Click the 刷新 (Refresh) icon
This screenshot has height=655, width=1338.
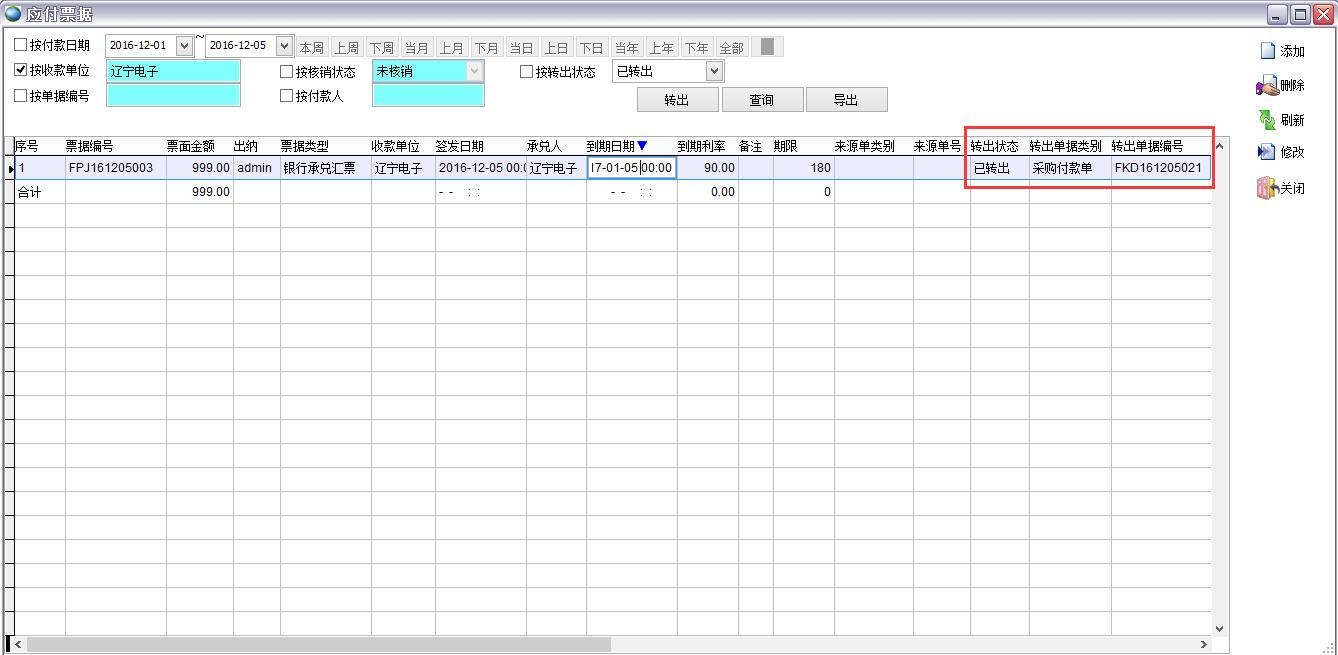[x=1267, y=120]
